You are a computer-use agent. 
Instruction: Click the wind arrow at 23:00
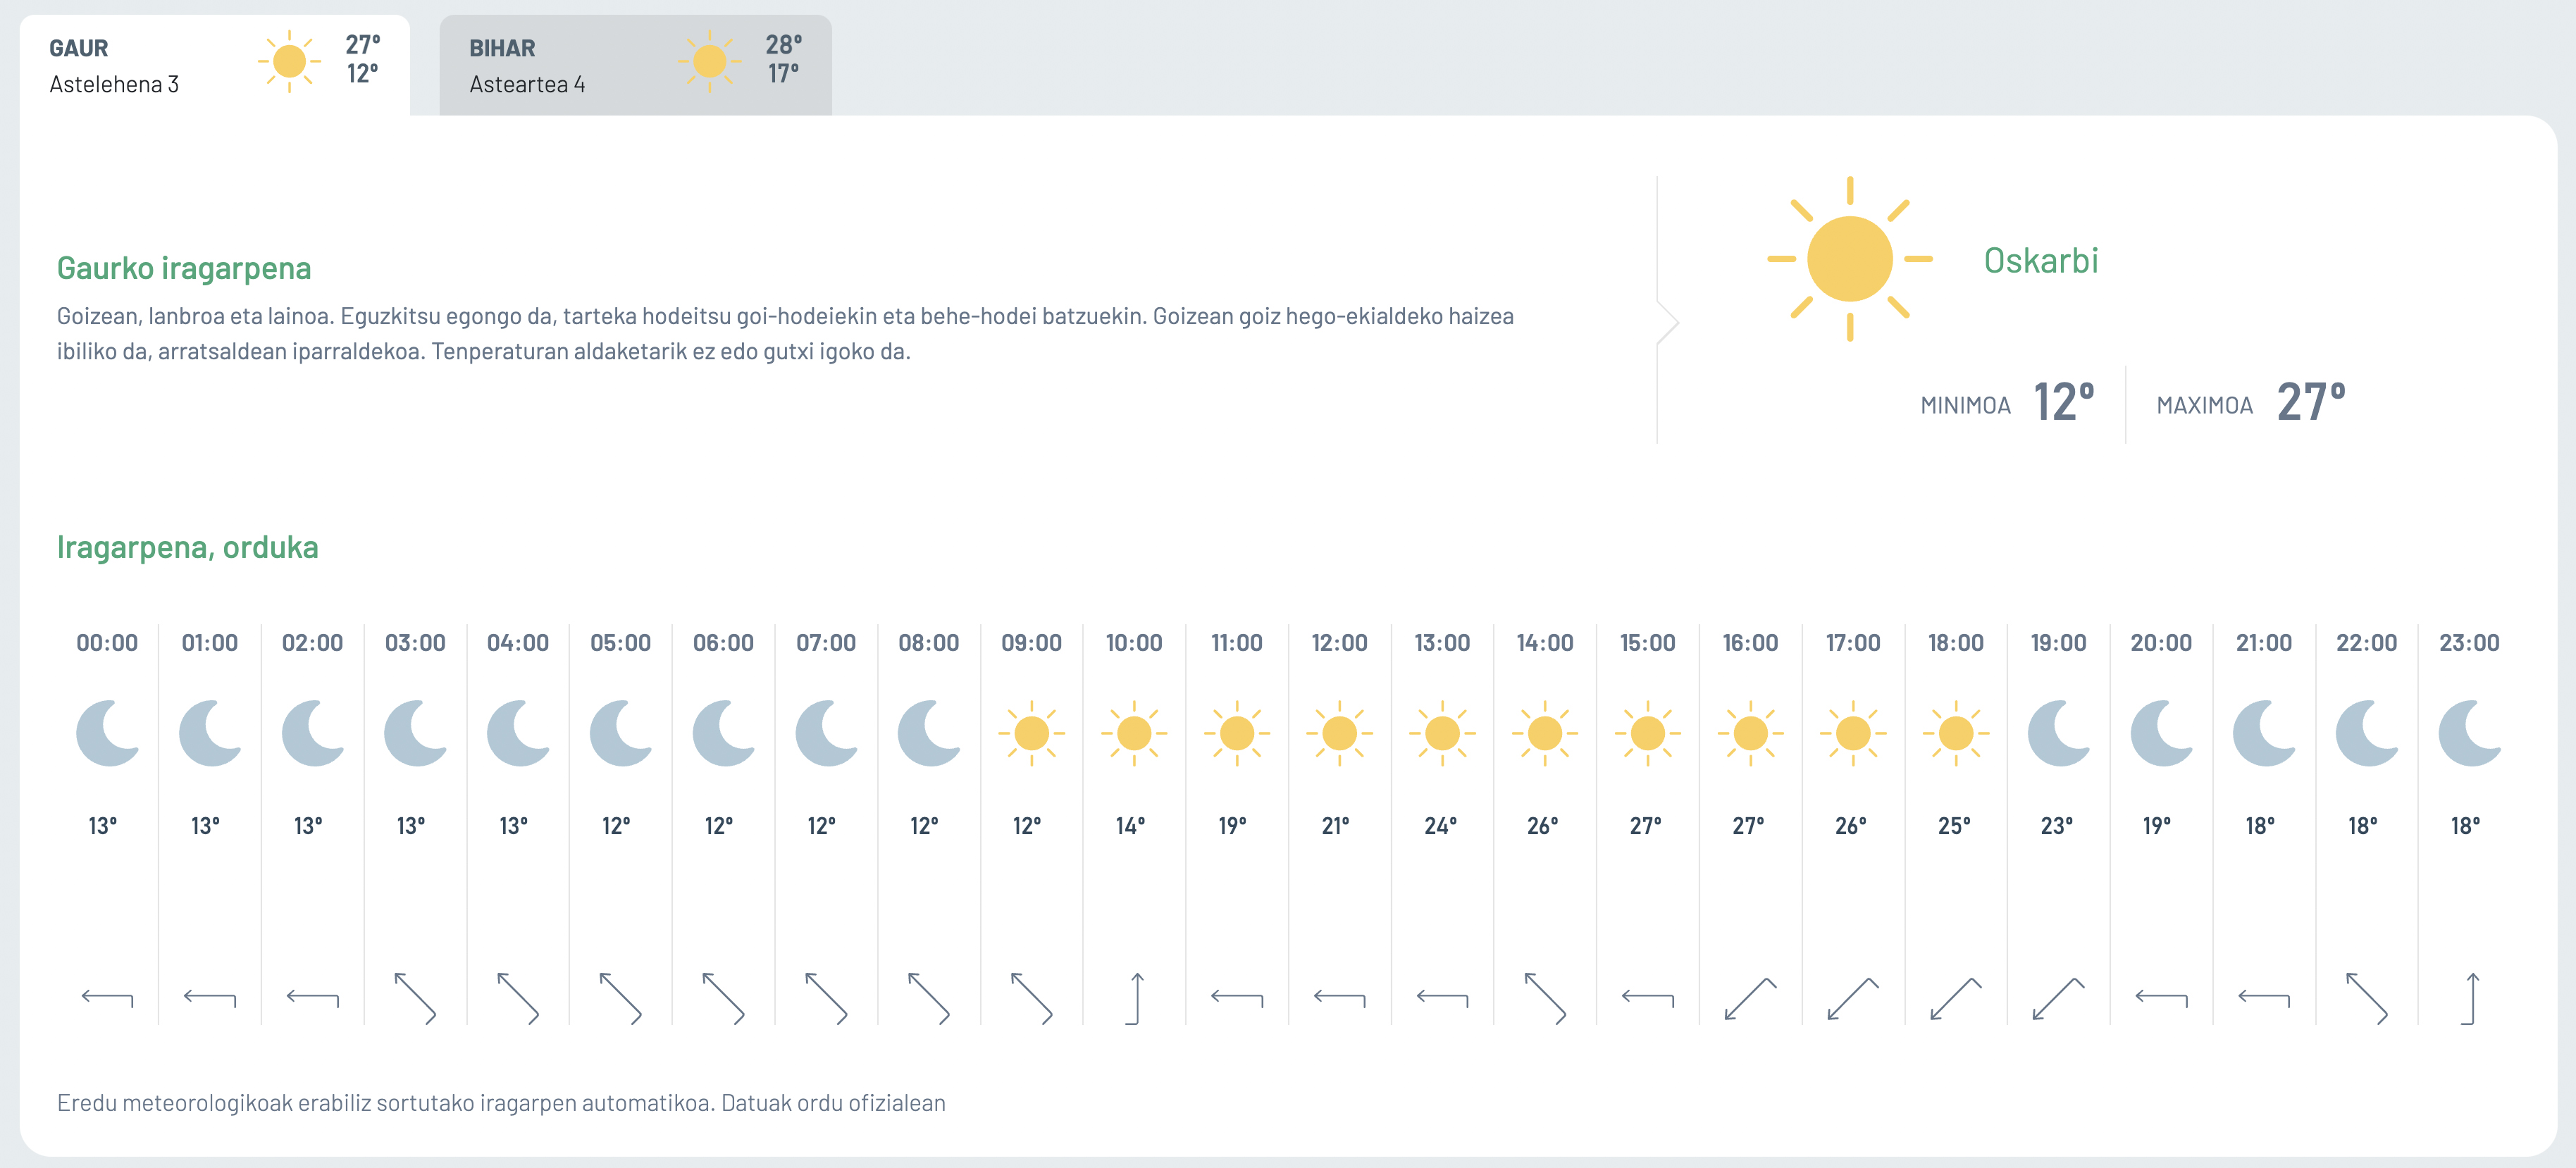[x=2470, y=998]
